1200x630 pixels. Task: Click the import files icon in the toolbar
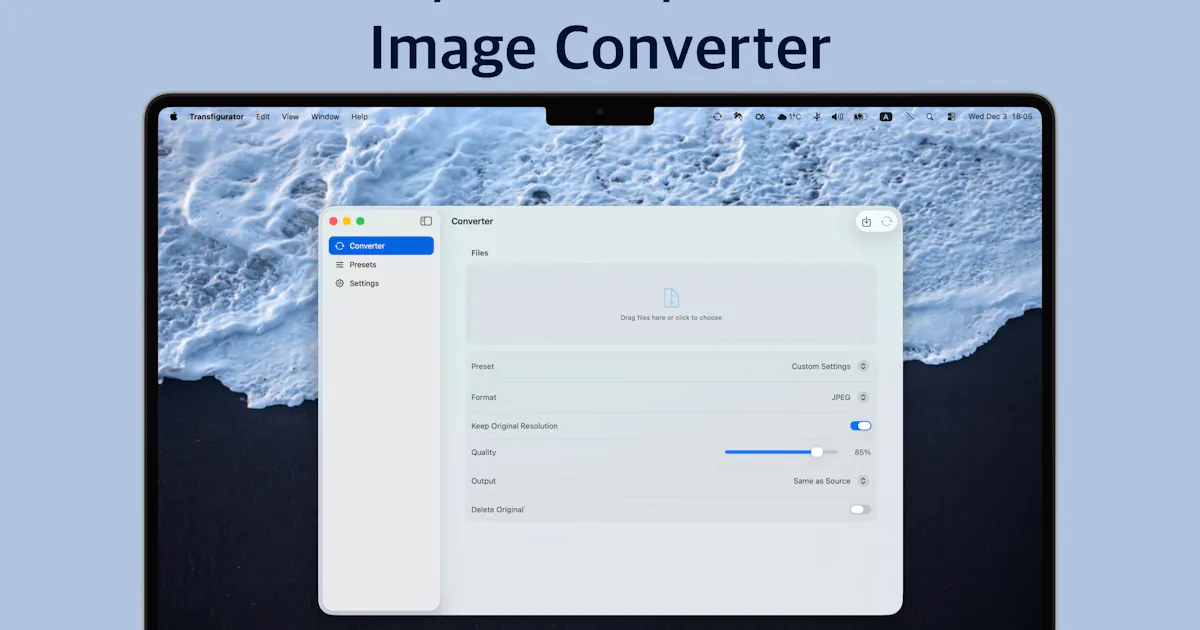coord(867,222)
